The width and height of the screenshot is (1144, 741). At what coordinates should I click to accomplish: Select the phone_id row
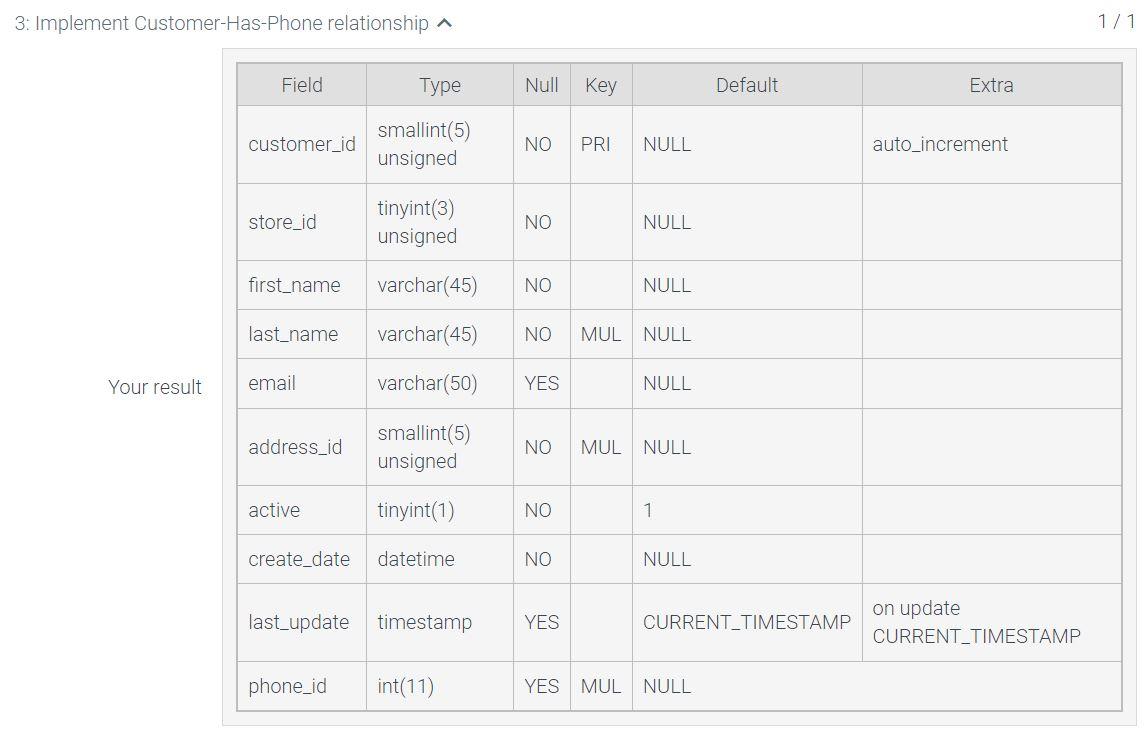pyautogui.click(x=288, y=686)
